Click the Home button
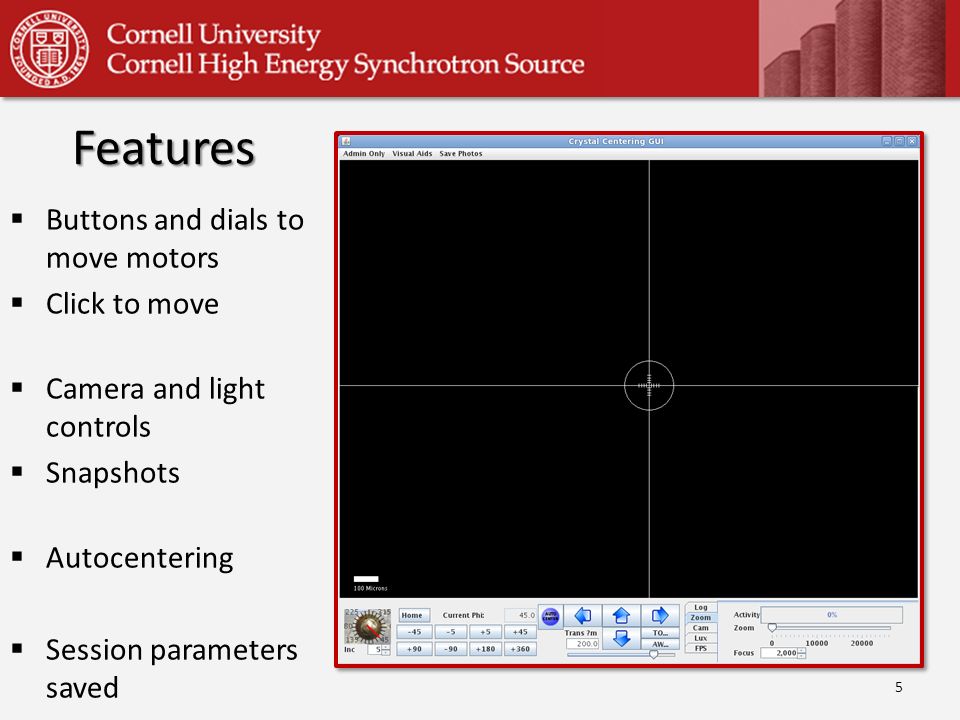This screenshot has width=960, height=720. (x=413, y=615)
